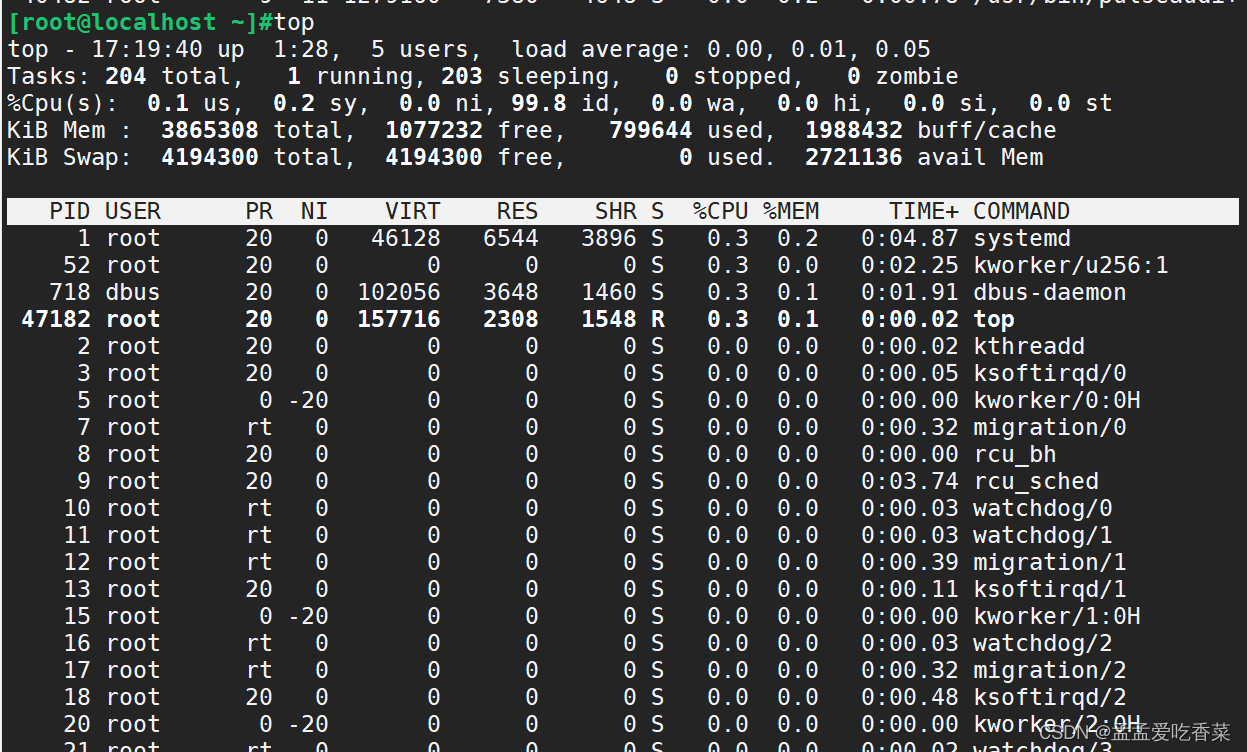Click SHR value 3896 for systemd
This screenshot has height=752, width=1247.
[x=609, y=238]
